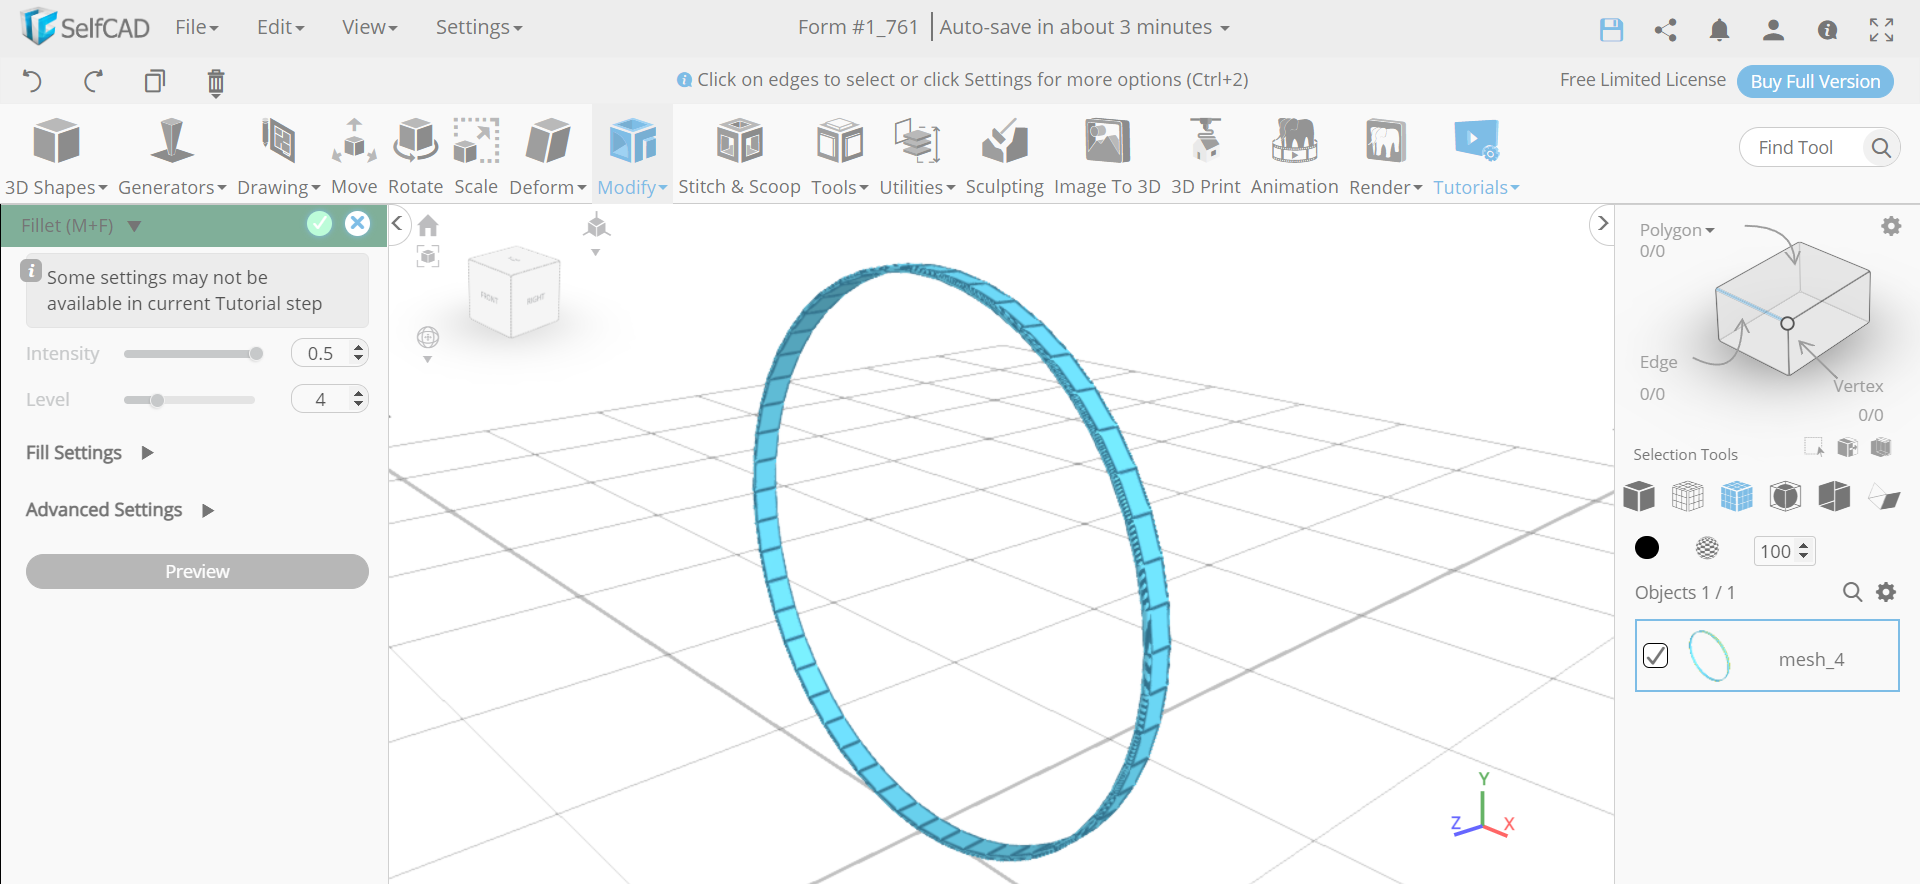The image size is (1920, 884).
Task: Open the Fillet (M+F) panel dropdown
Action: 134,226
